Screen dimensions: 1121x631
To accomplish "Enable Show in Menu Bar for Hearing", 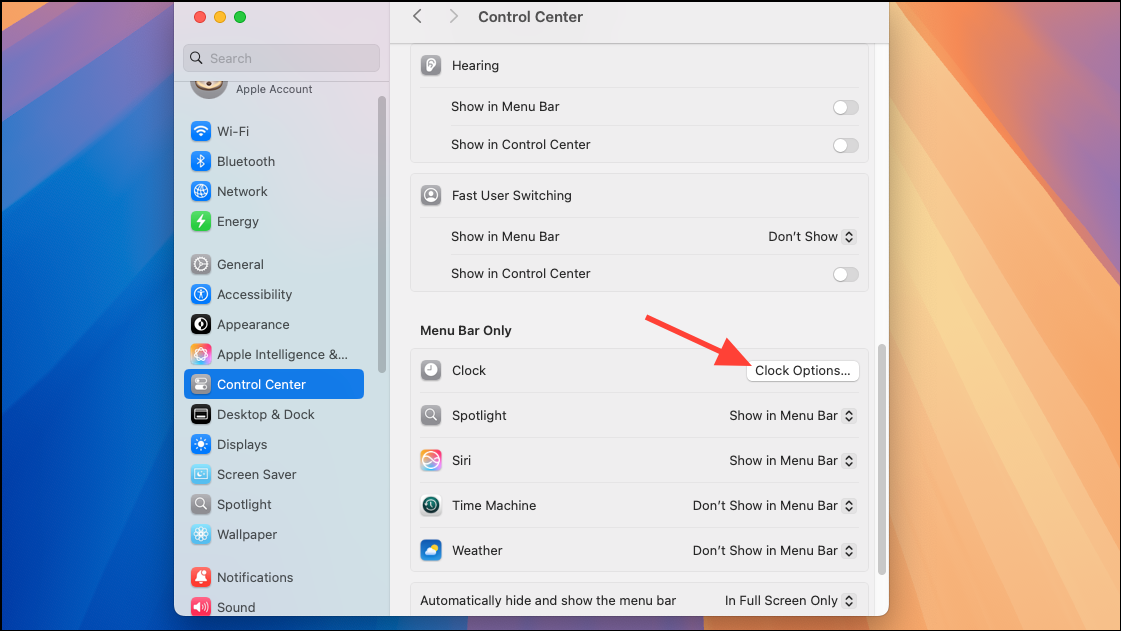I will coord(845,107).
